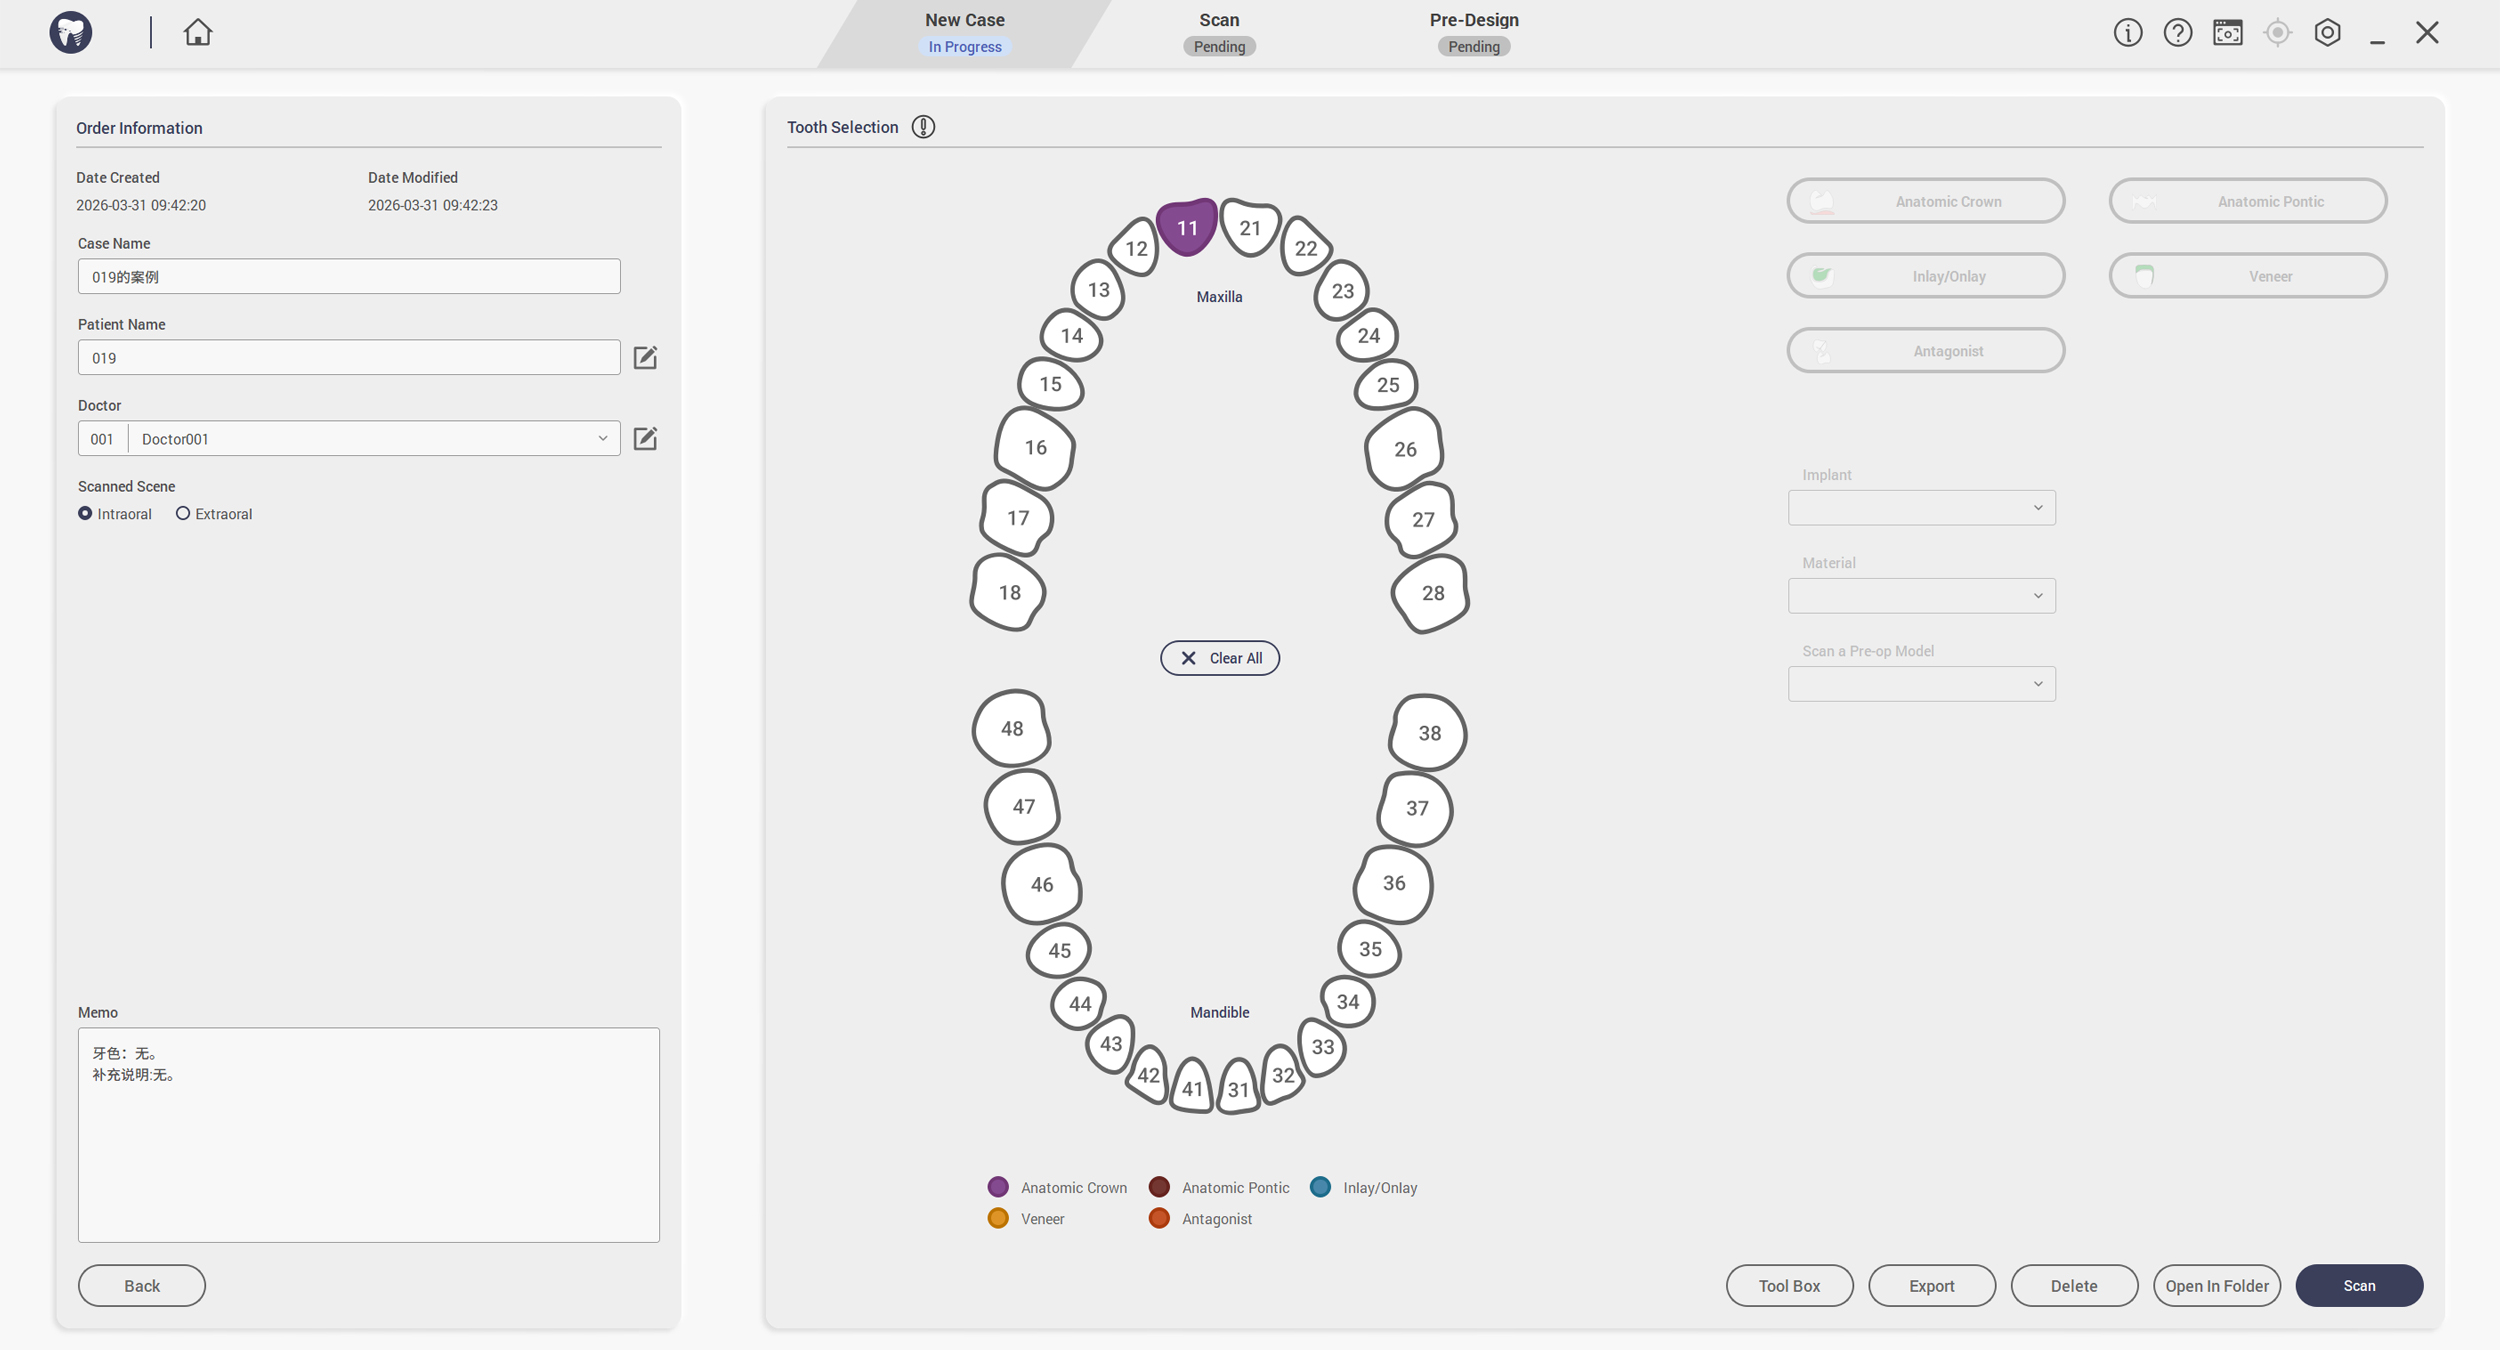
Task: Toggle tooth 21 selection
Action: point(1249,228)
